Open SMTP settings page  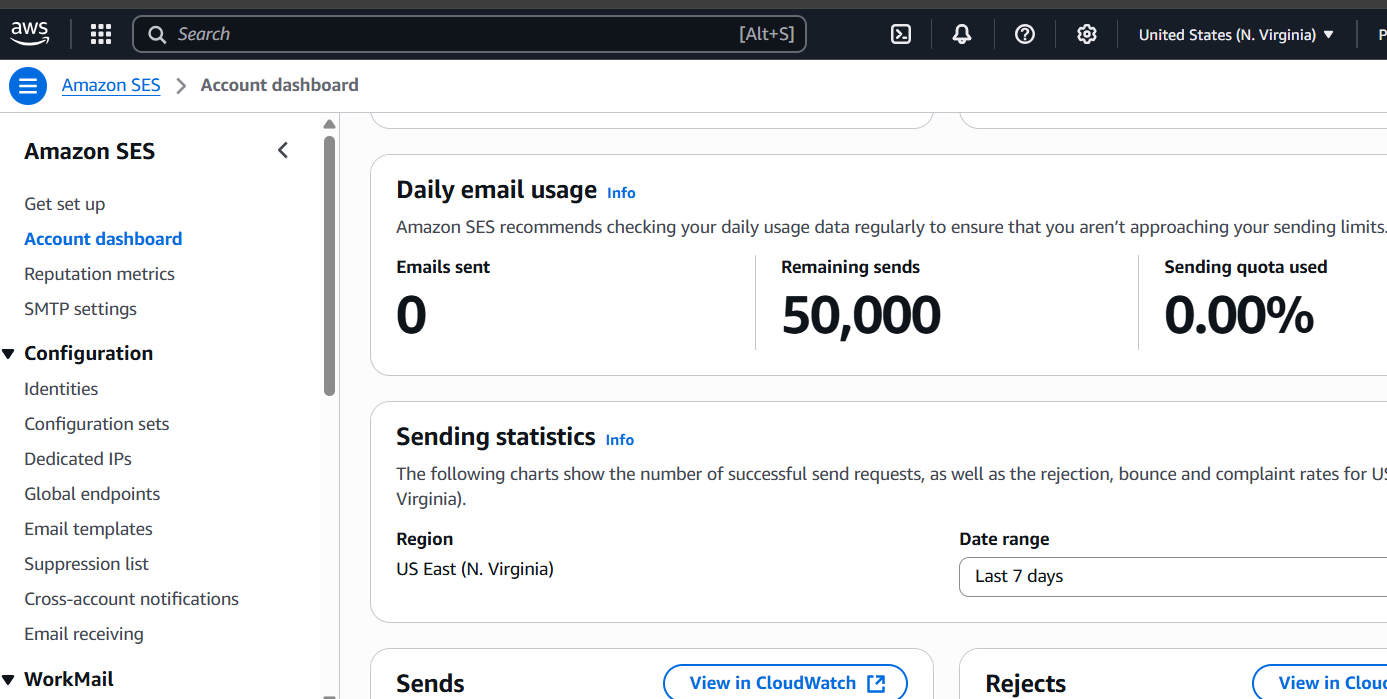click(x=80, y=309)
